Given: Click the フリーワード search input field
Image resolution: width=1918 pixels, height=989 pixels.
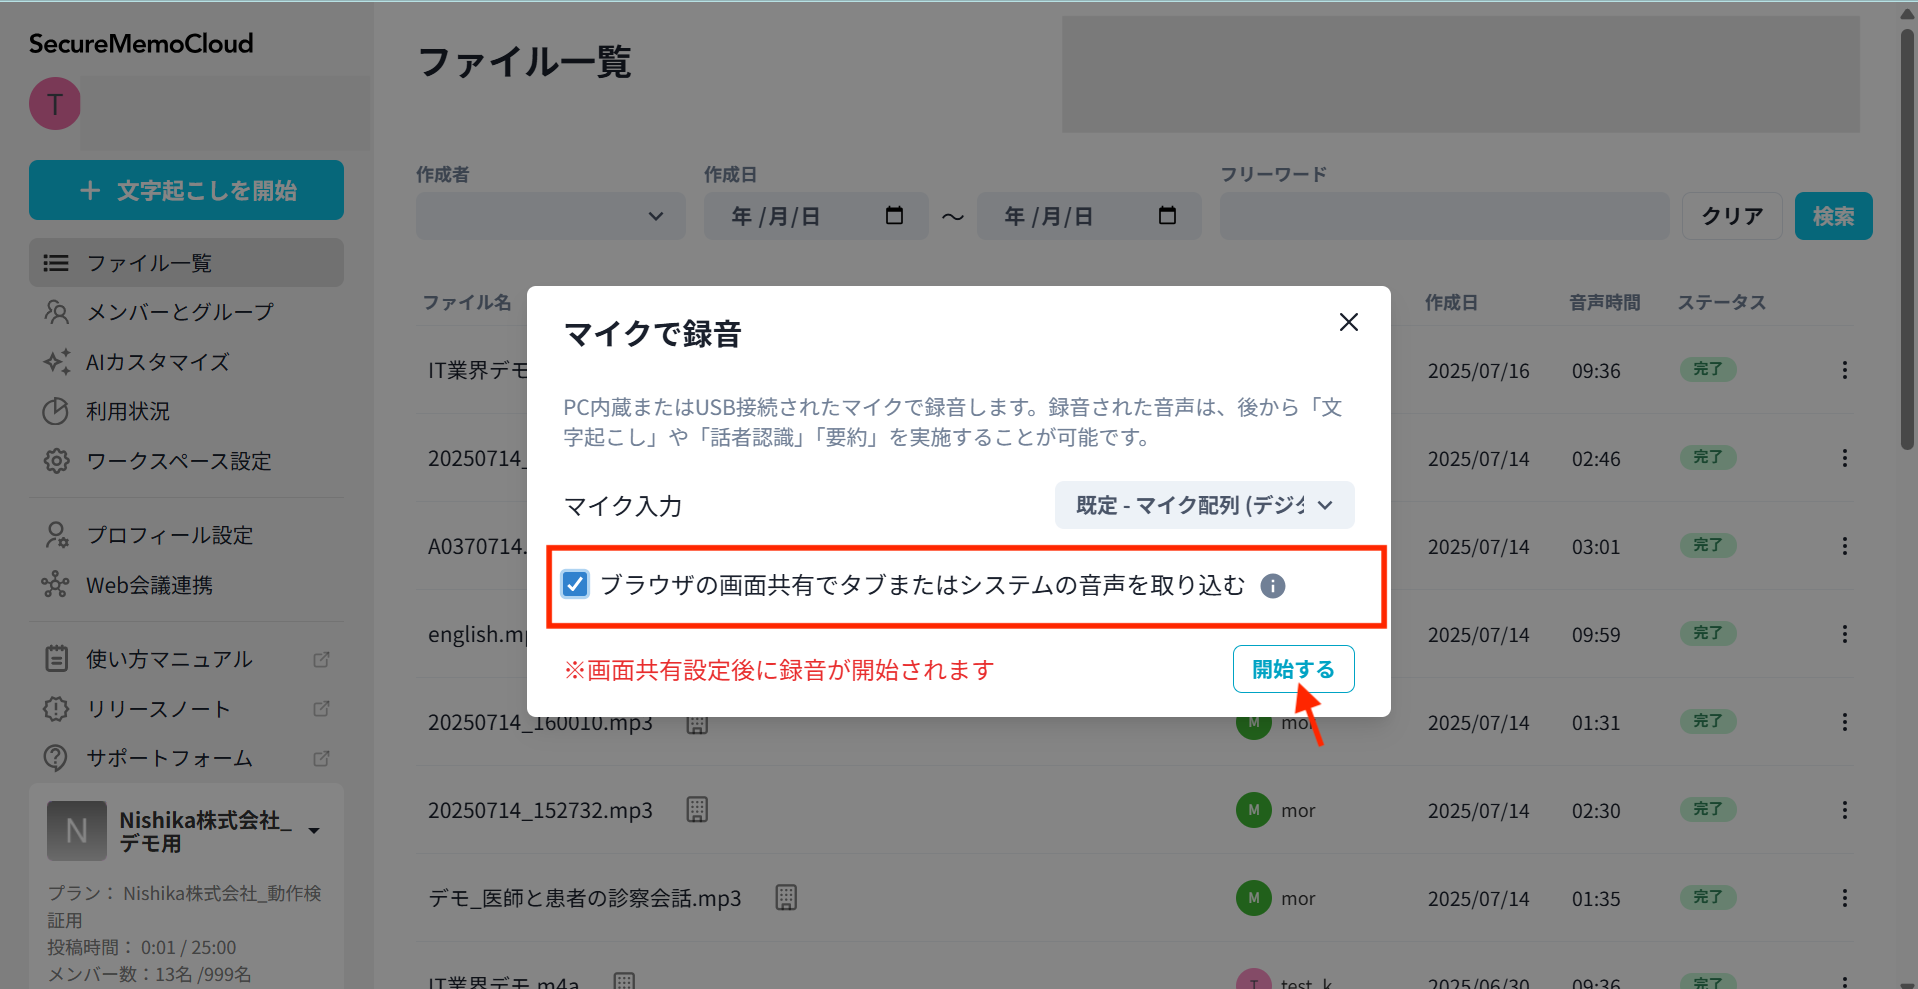Looking at the screenshot, I should (x=1444, y=216).
